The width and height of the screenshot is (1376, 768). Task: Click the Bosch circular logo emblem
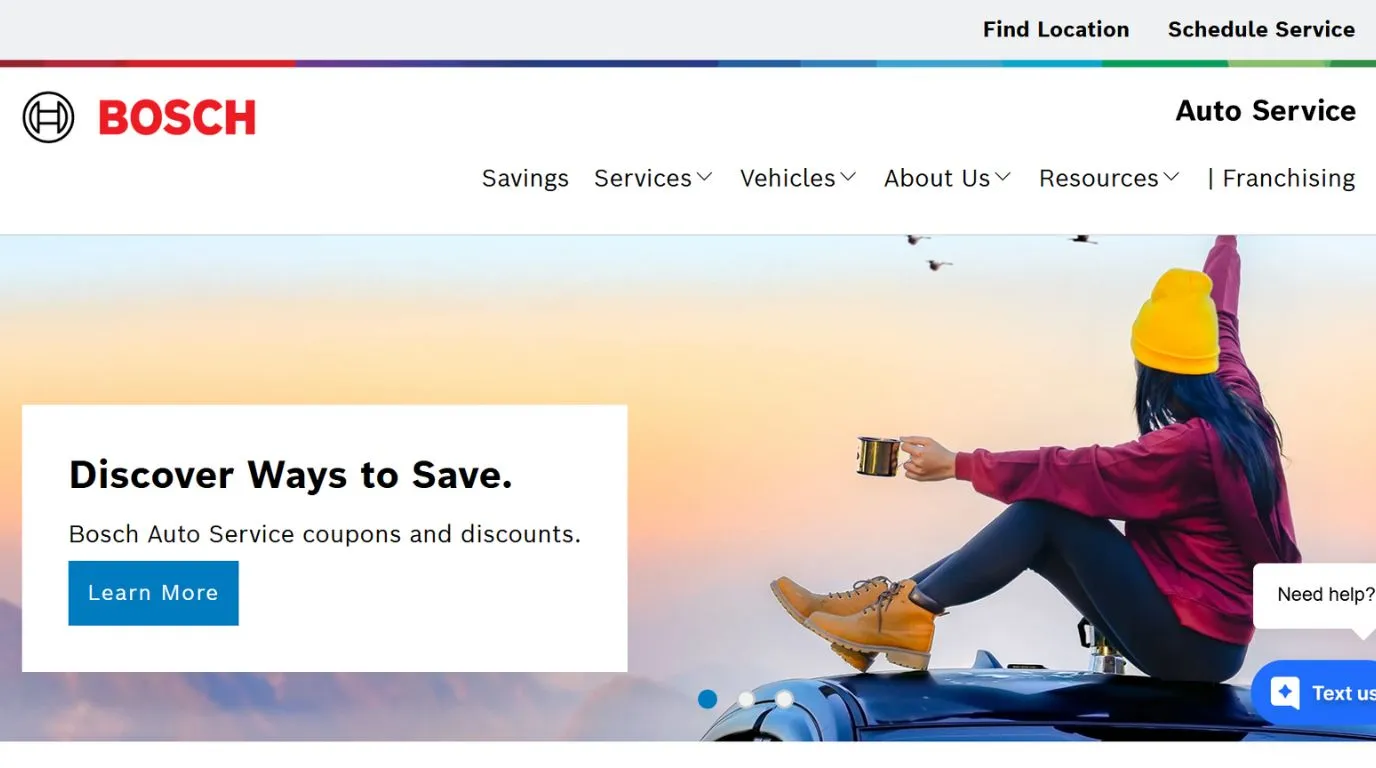pyautogui.click(x=48, y=117)
